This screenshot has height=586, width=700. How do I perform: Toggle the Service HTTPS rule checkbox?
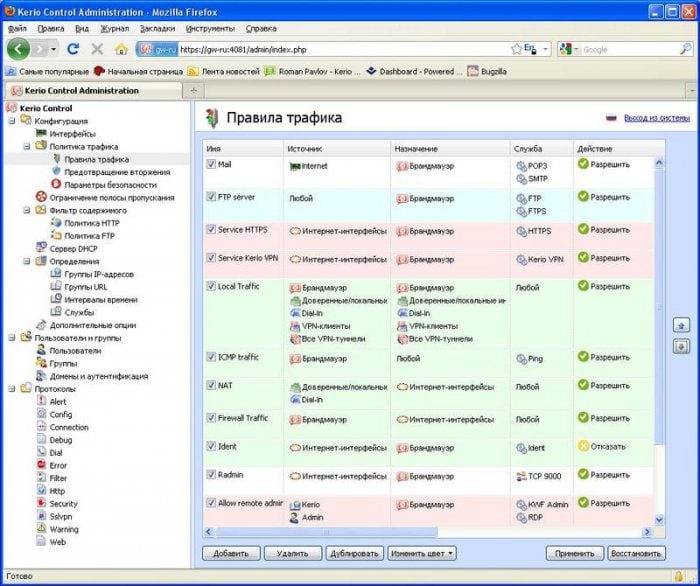211,229
